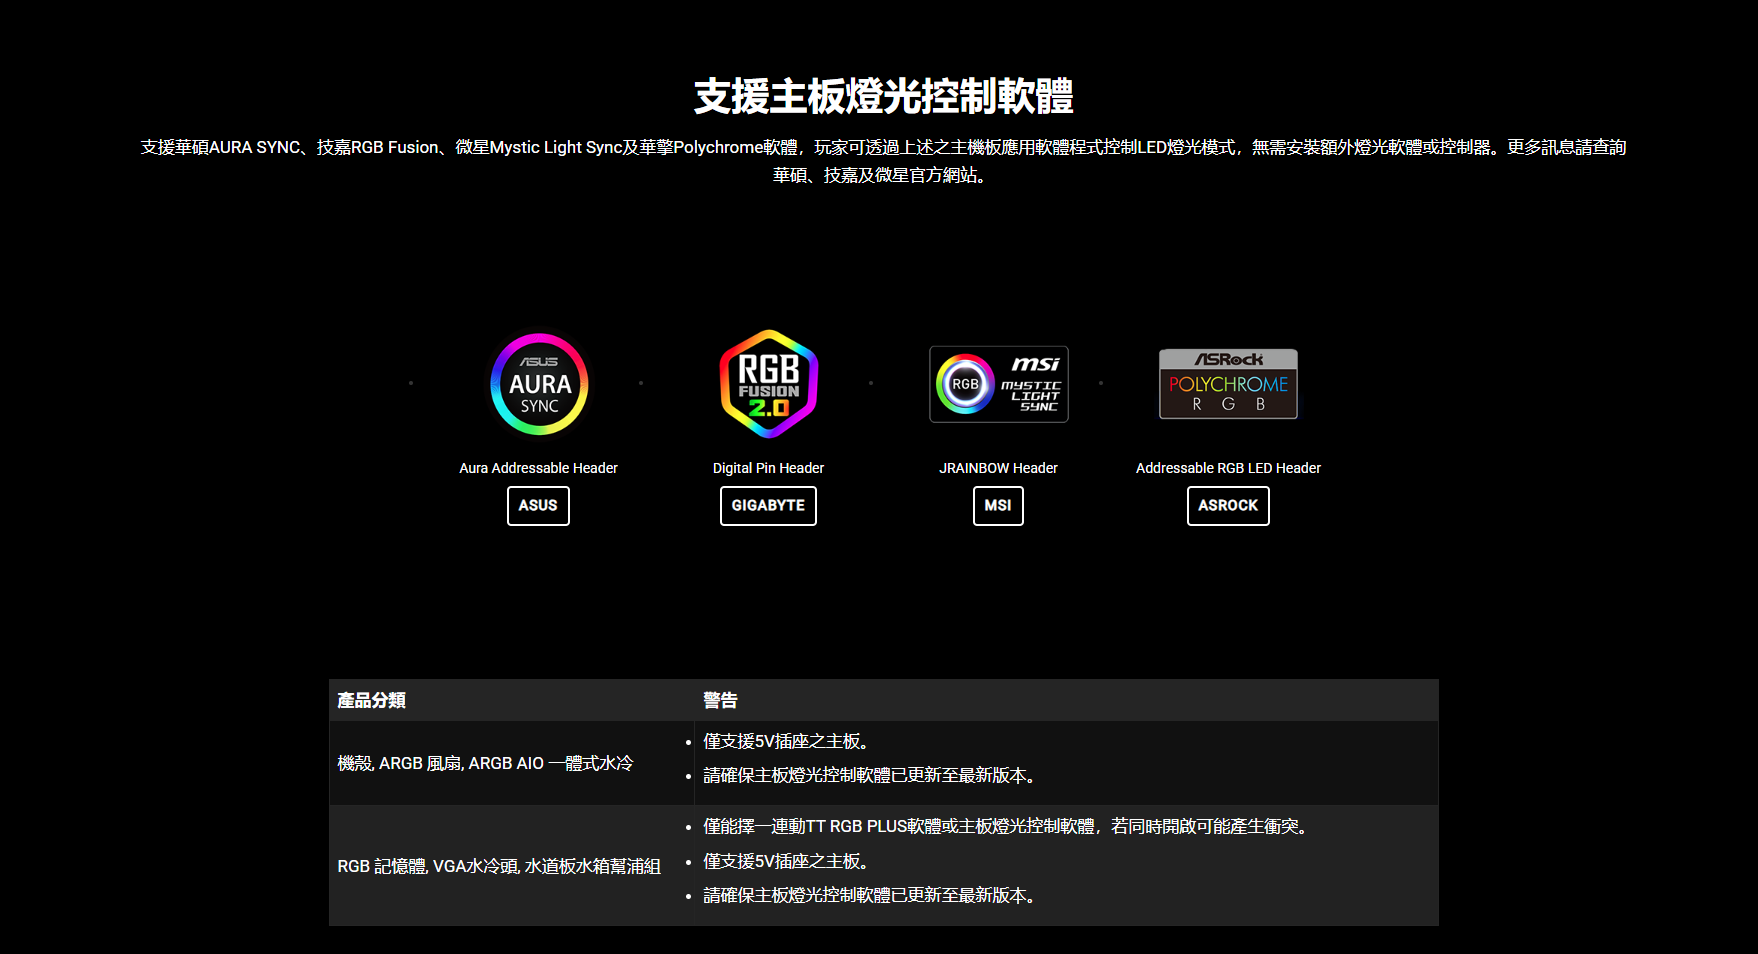Click the Gigabyte RGB Fusion 2.0 logo
1758x954 pixels.
pyautogui.click(x=768, y=384)
